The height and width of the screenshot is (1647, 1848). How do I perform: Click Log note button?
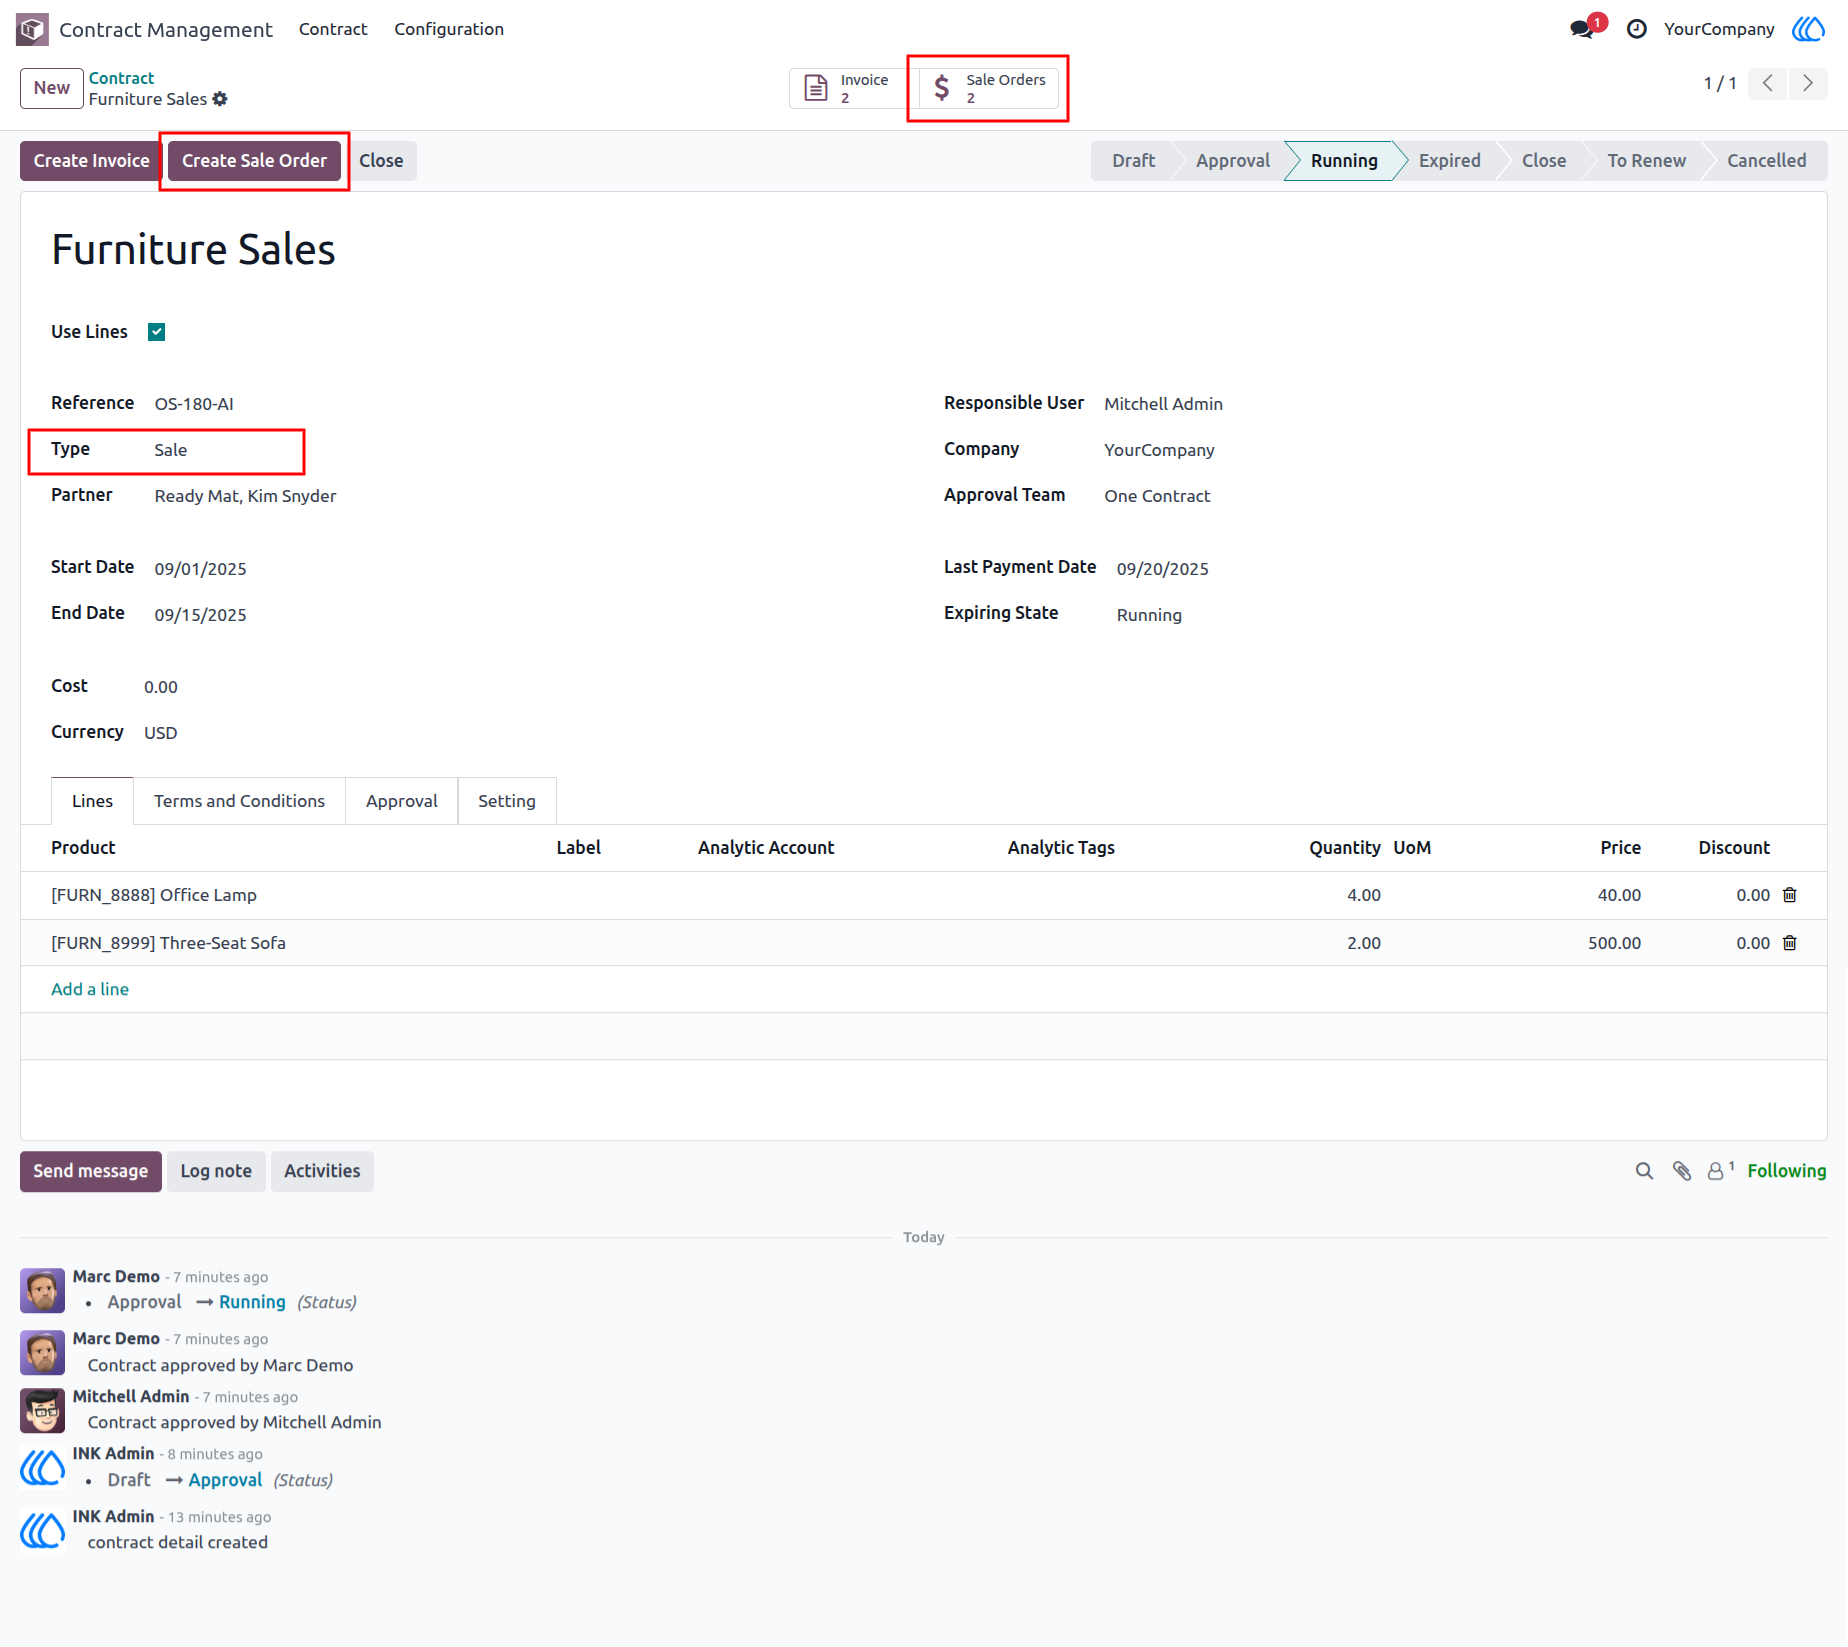pyautogui.click(x=216, y=1171)
